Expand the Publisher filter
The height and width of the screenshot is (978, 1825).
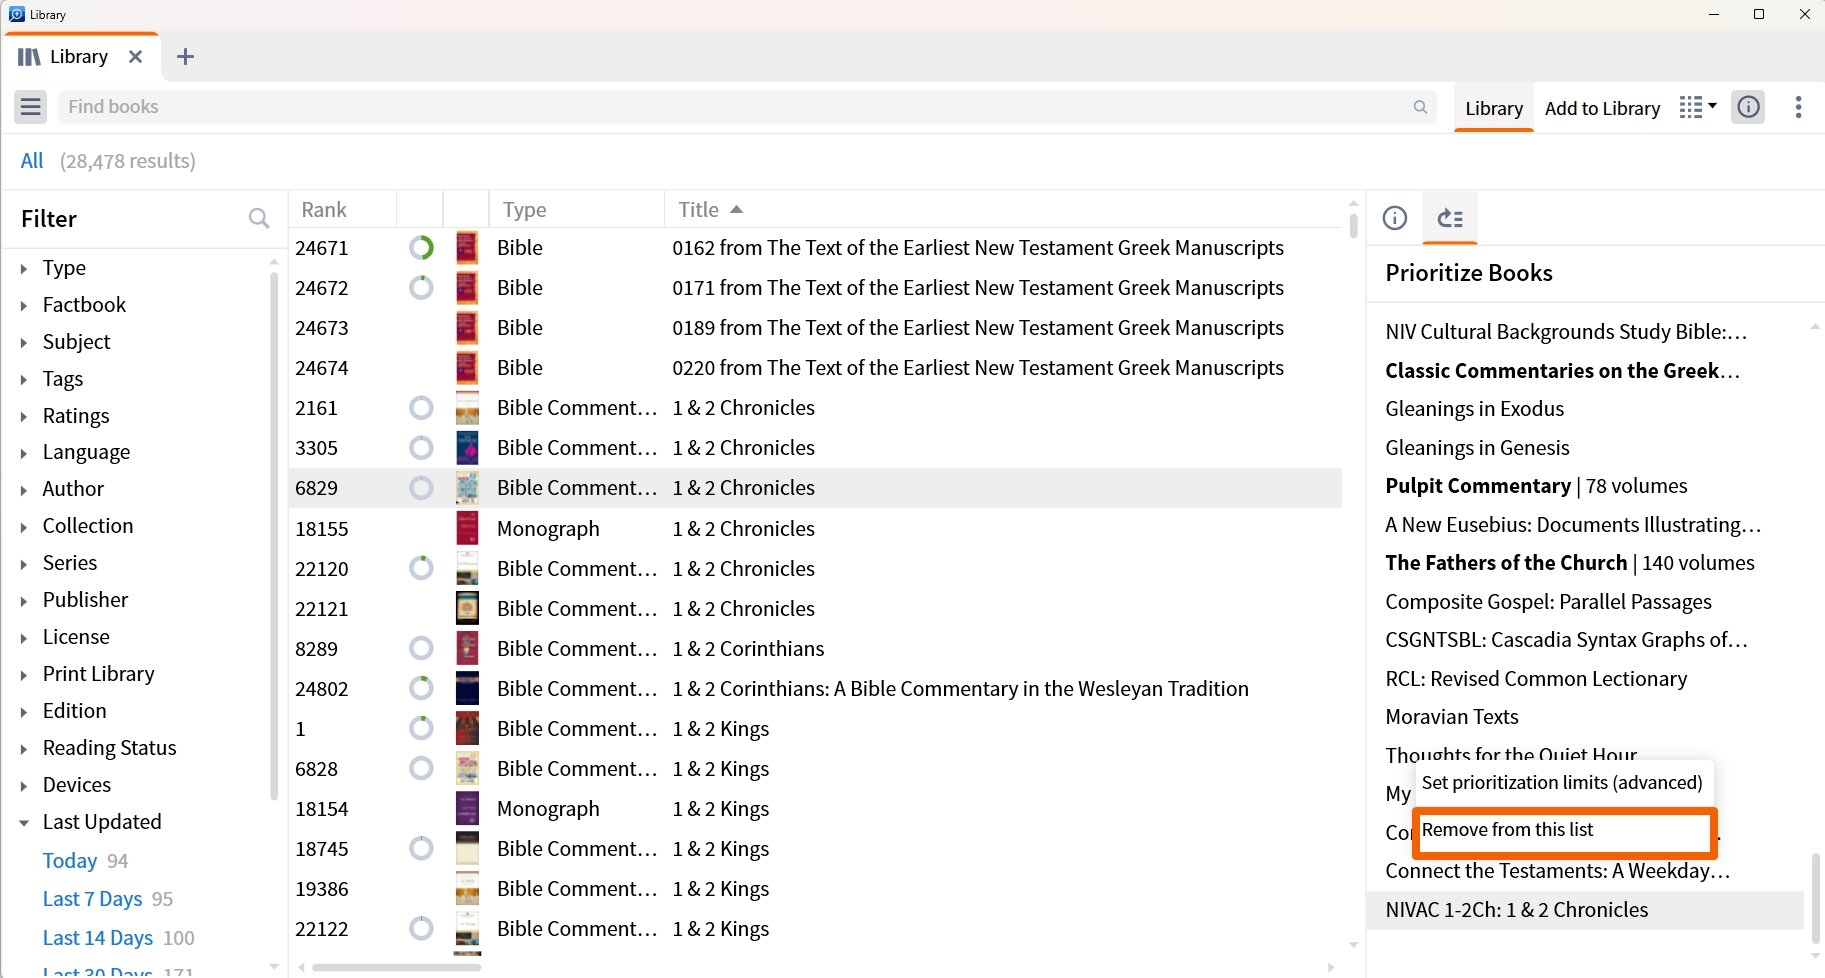(x=24, y=601)
